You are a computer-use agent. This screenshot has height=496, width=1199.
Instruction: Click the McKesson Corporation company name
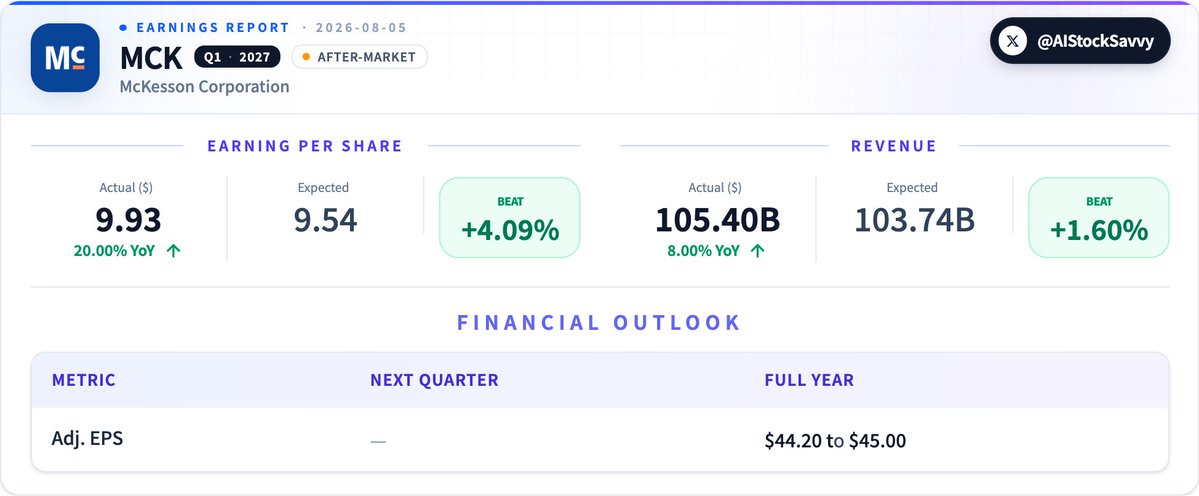[x=204, y=86]
